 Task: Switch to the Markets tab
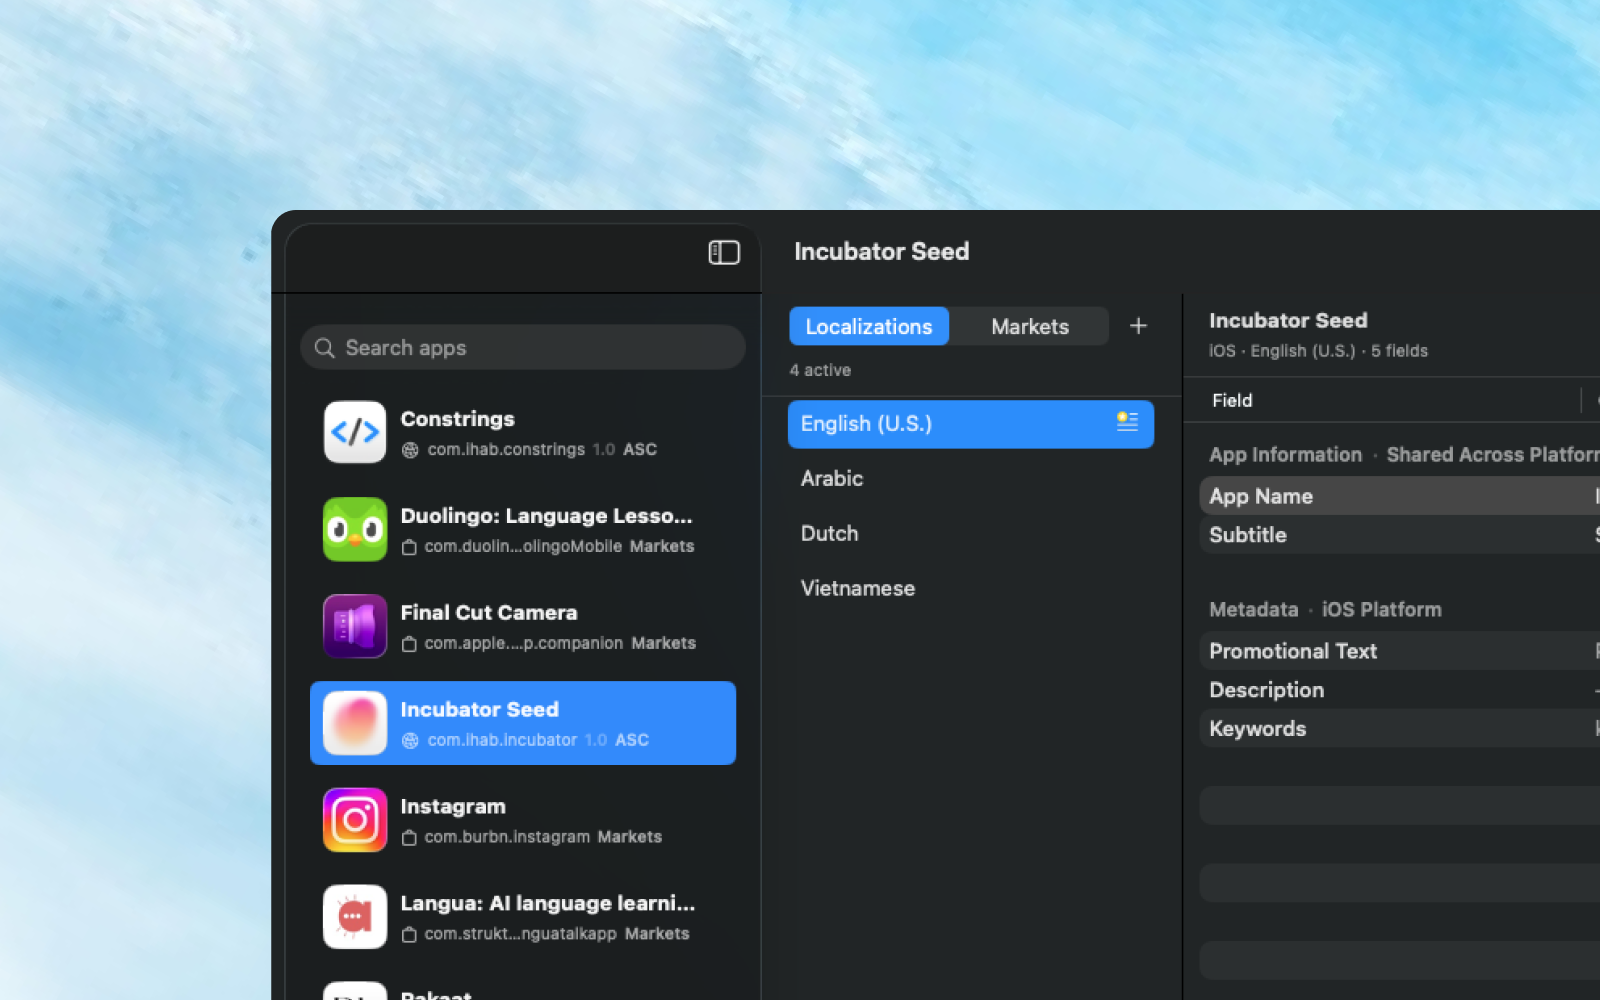point(1030,326)
